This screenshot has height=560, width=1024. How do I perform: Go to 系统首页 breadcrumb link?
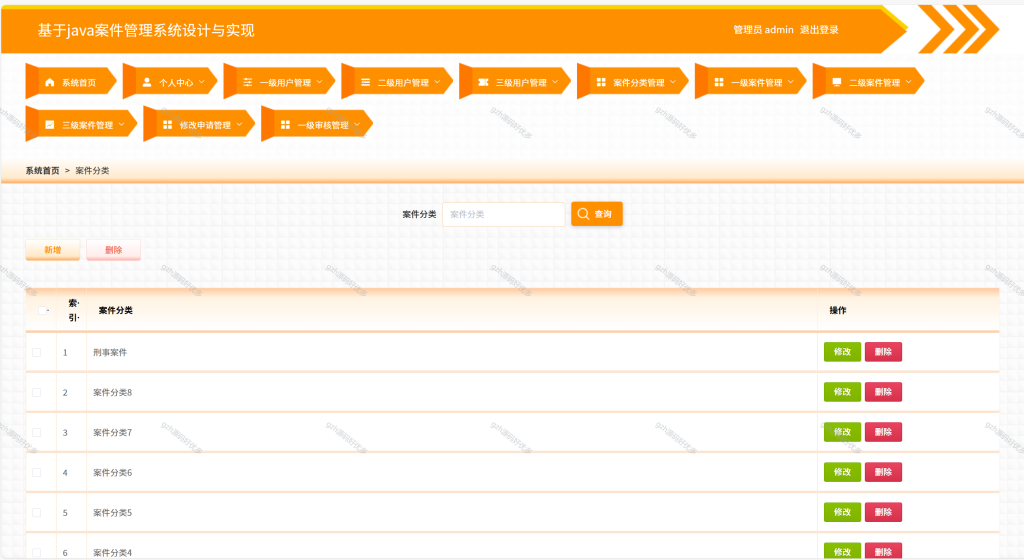click(x=42, y=170)
